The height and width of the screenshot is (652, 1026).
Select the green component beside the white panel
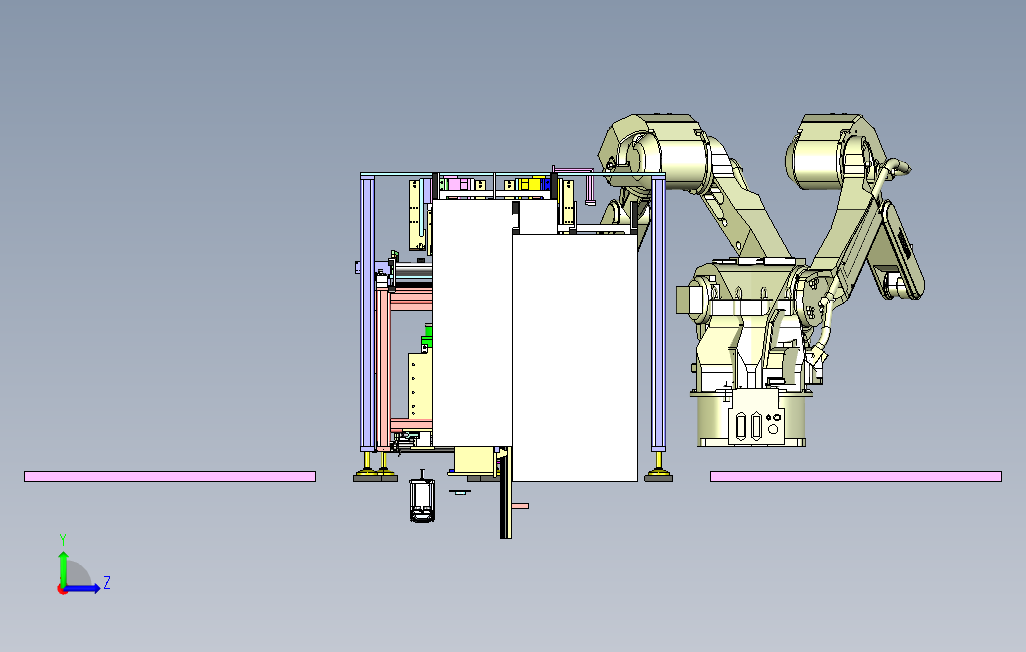427,336
